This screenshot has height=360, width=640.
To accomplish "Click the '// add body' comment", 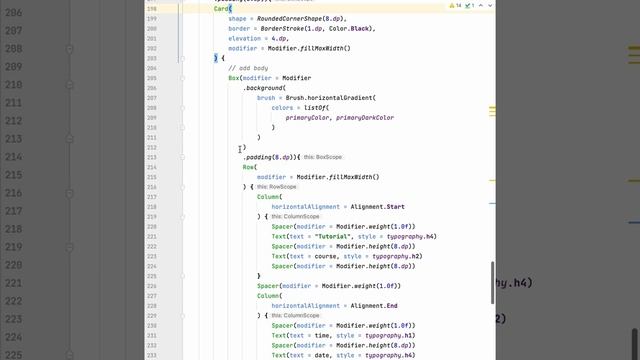I will coord(248,68).
